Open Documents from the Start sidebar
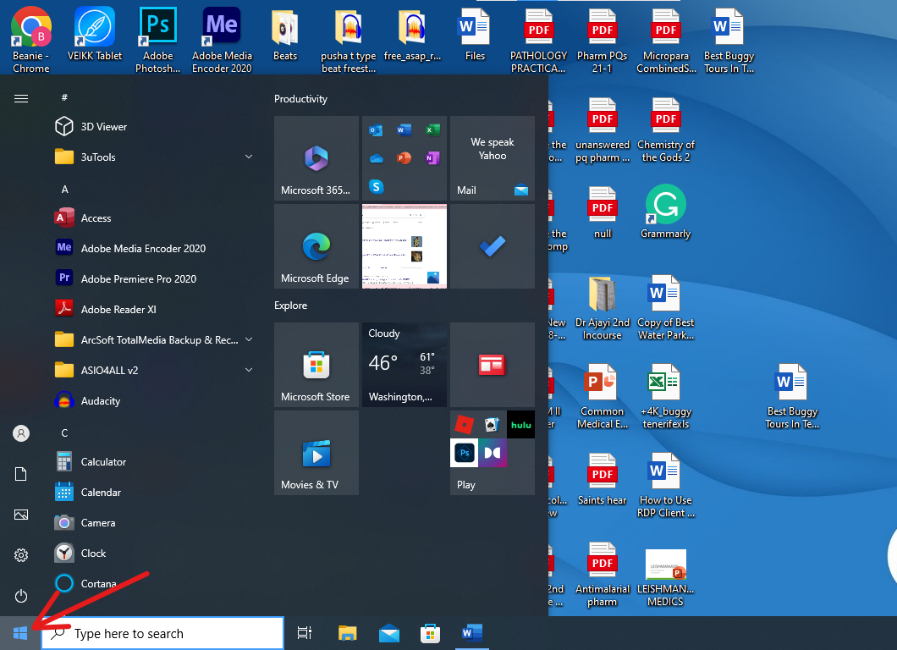The image size is (897, 650). click(21, 474)
